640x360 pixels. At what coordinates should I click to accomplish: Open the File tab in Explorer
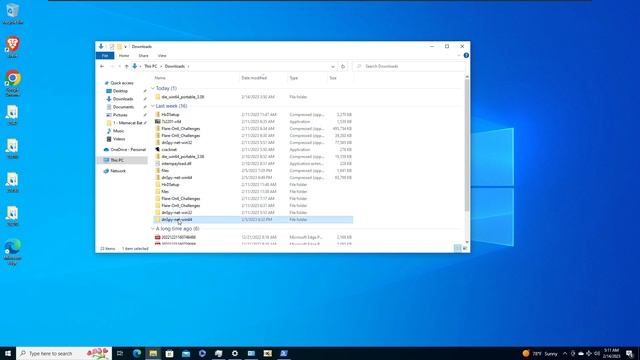pyautogui.click(x=105, y=56)
